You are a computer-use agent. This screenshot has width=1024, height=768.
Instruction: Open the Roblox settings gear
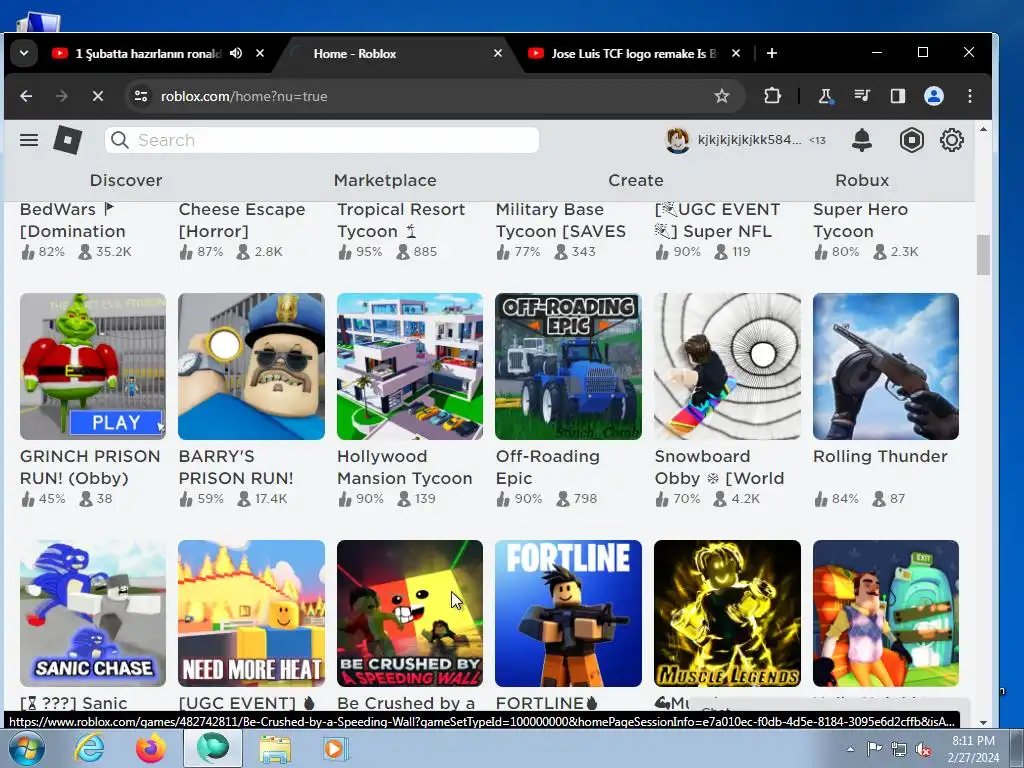click(x=952, y=140)
